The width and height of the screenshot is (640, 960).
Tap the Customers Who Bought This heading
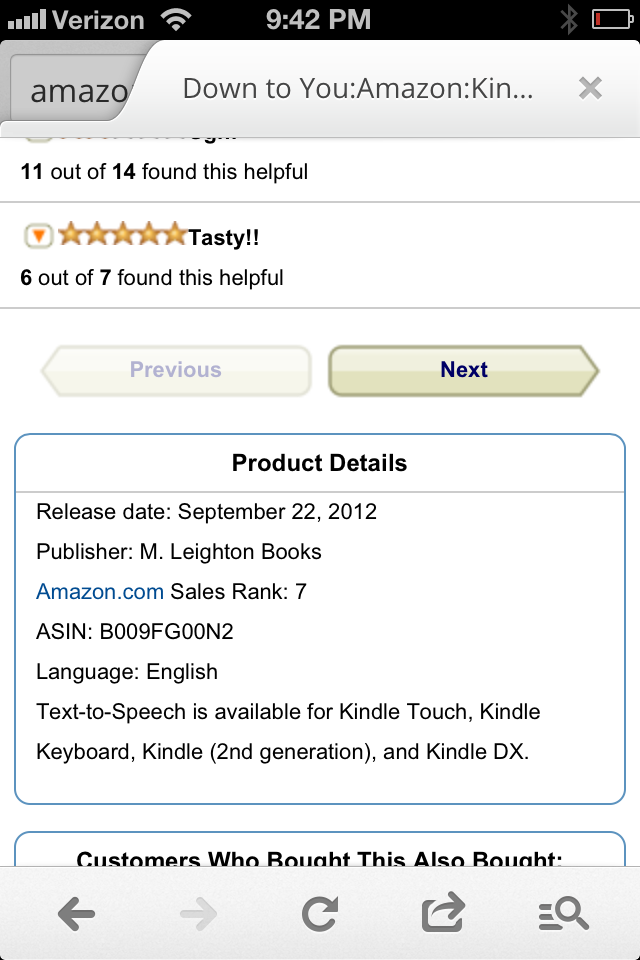point(319,859)
